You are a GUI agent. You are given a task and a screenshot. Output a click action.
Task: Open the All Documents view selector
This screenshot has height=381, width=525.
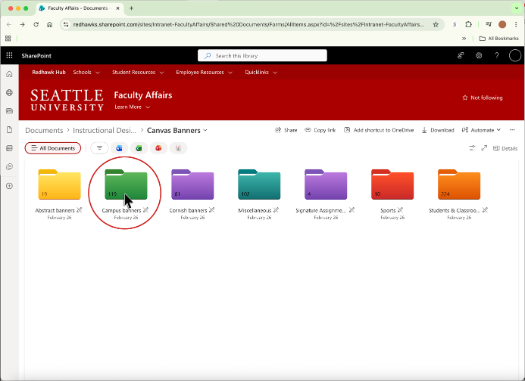tap(53, 148)
